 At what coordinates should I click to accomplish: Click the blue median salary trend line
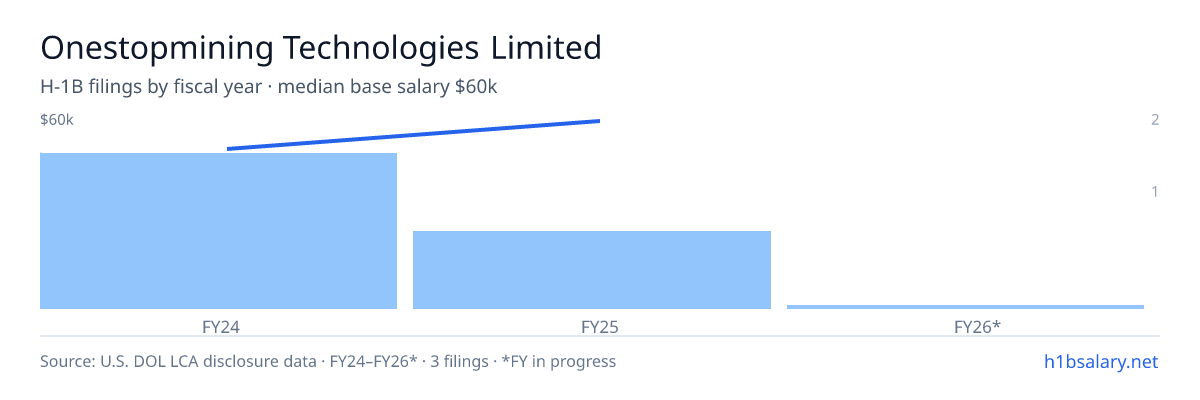(413, 135)
